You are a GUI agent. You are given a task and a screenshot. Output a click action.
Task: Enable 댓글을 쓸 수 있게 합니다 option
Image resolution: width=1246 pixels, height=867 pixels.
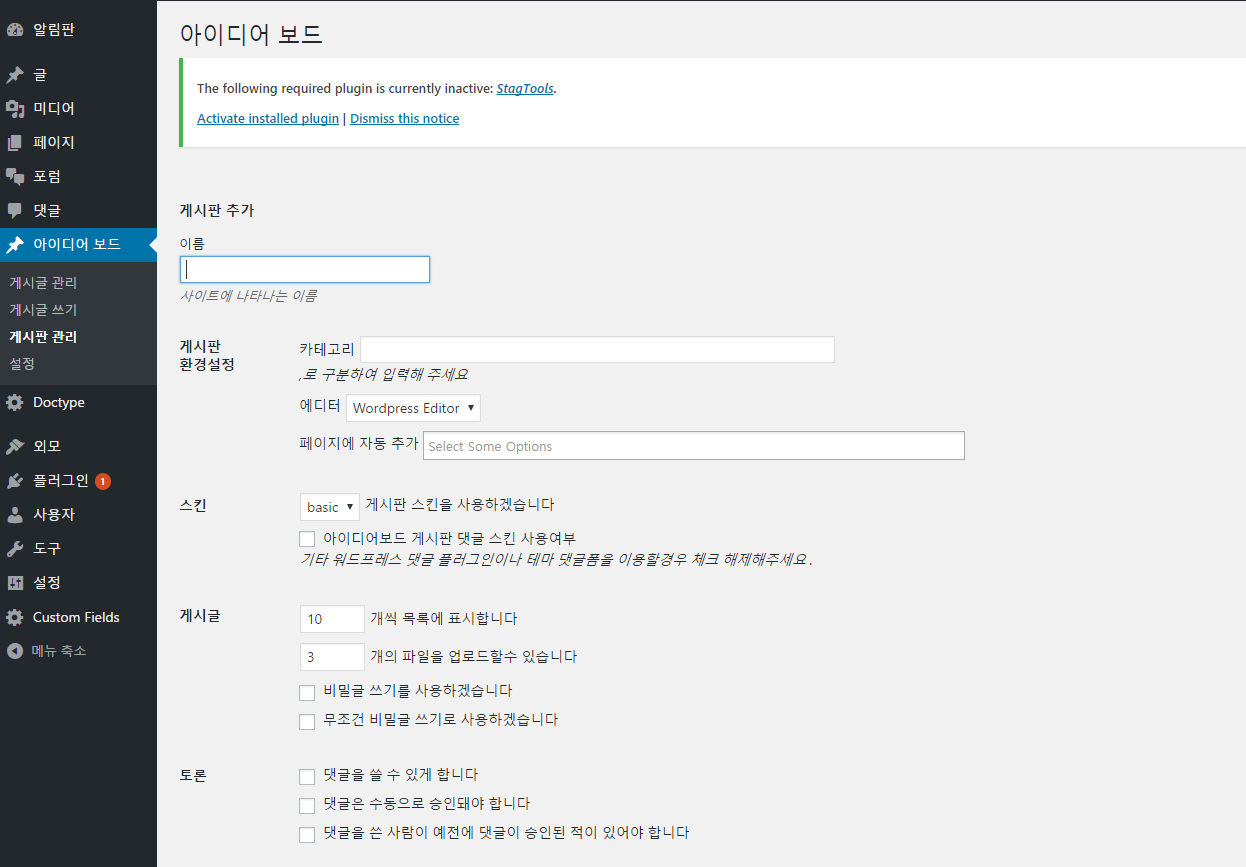307,776
